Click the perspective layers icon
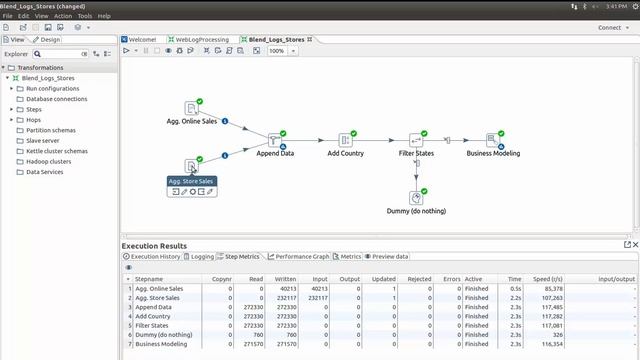This screenshot has height=360, width=640. coord(78,27)
